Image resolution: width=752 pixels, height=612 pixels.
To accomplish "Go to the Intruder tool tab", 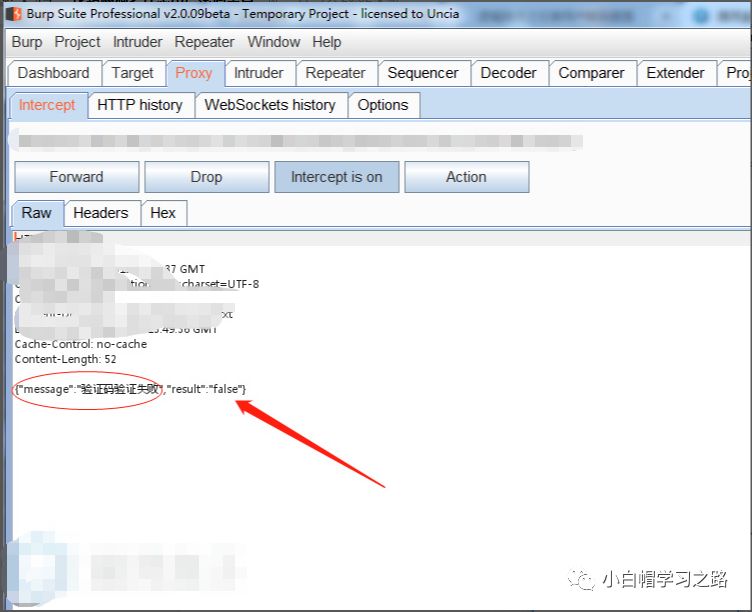I will tap(259, 73).
